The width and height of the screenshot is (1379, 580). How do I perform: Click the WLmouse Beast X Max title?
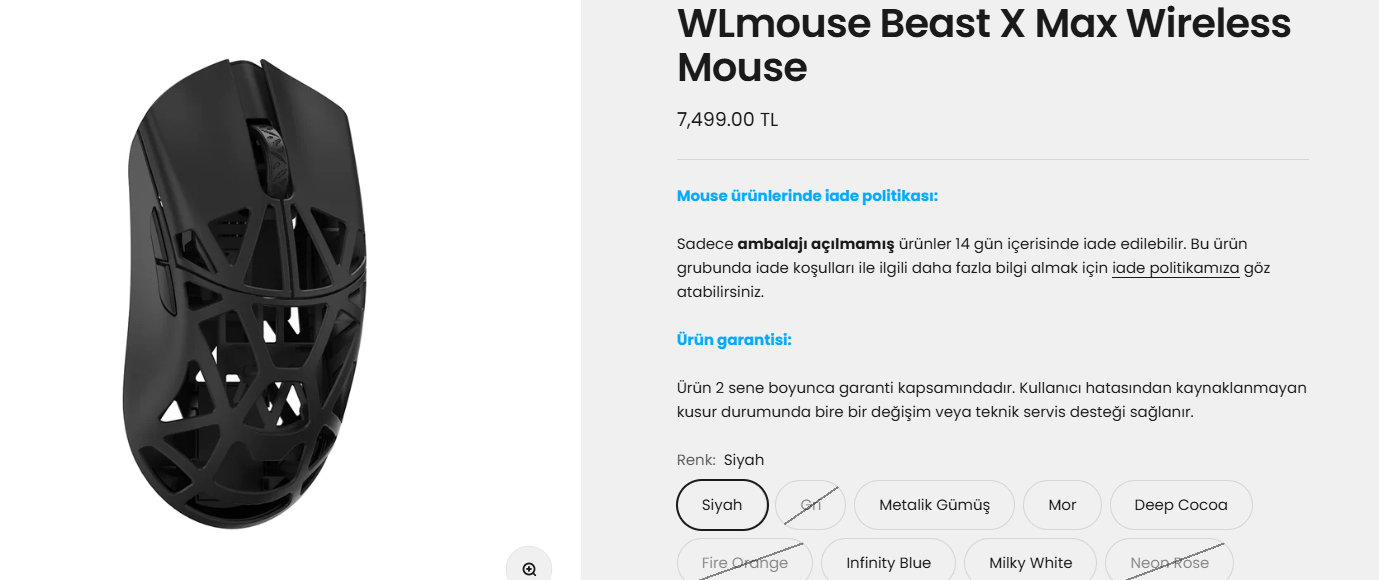[983, 45]
